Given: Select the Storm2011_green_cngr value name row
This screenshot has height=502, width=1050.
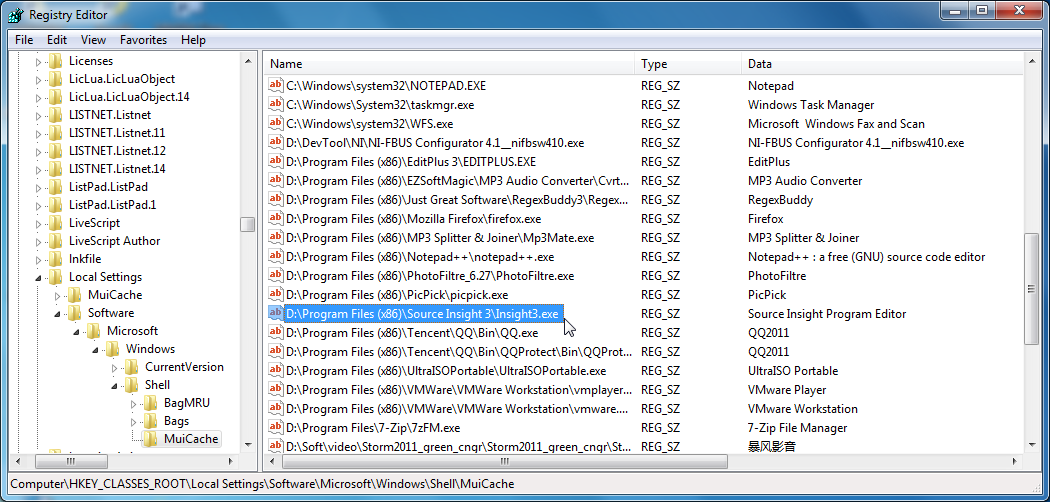Looking at the screenshot, I should coord(459,446).
